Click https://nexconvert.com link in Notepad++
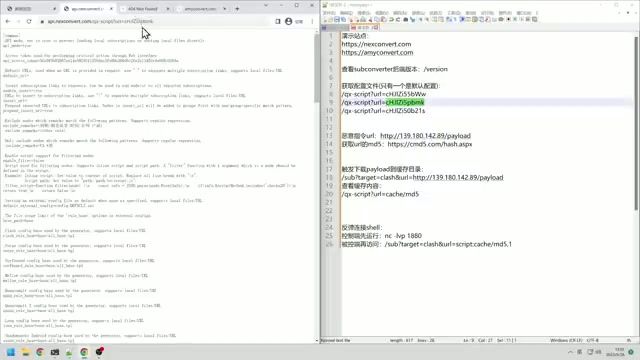640x360 pixels. click(376, 44)
